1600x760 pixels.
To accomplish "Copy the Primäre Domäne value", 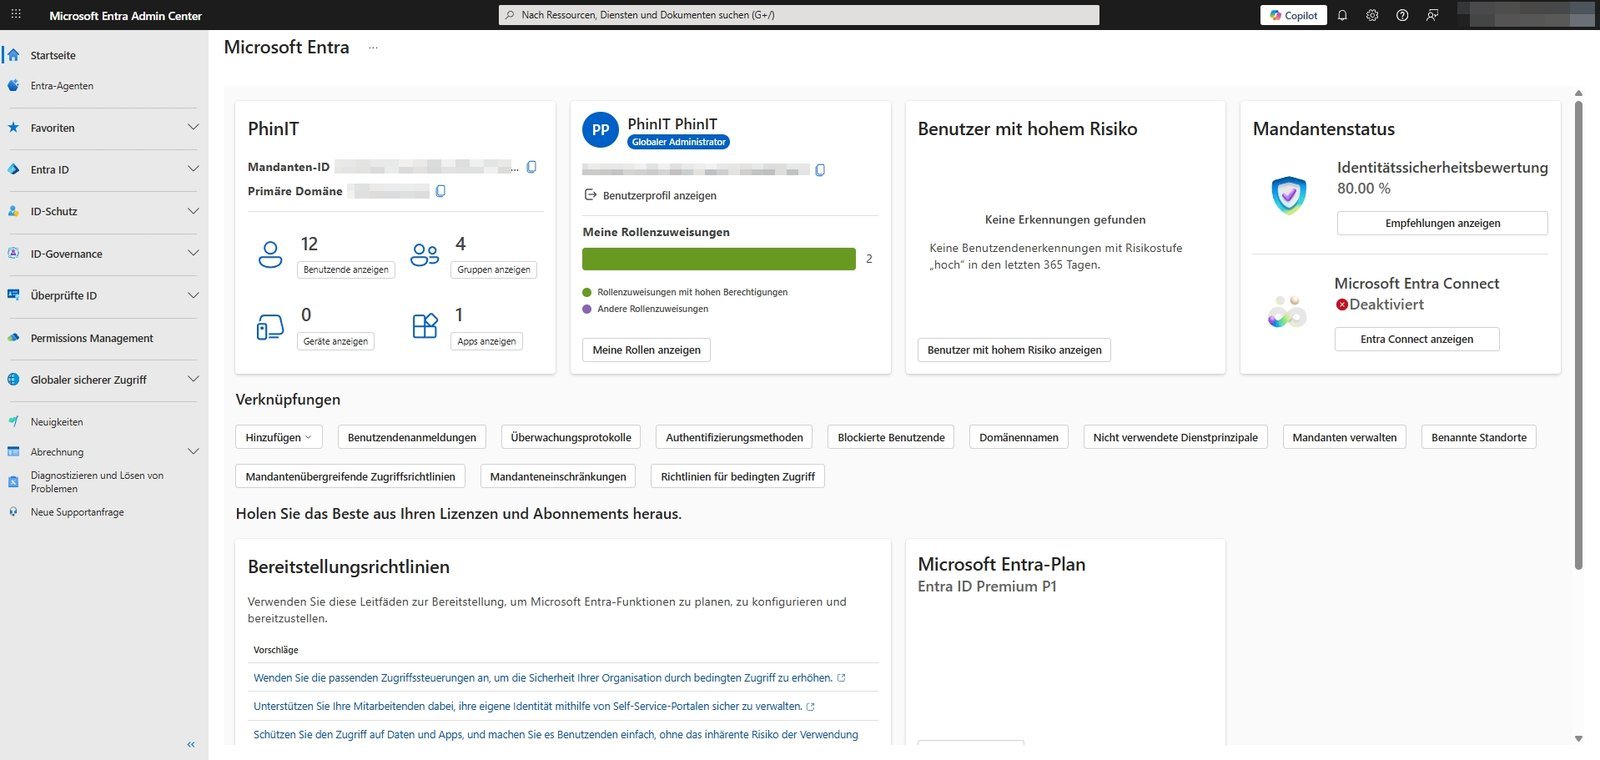I will click(x=441, y=191).
